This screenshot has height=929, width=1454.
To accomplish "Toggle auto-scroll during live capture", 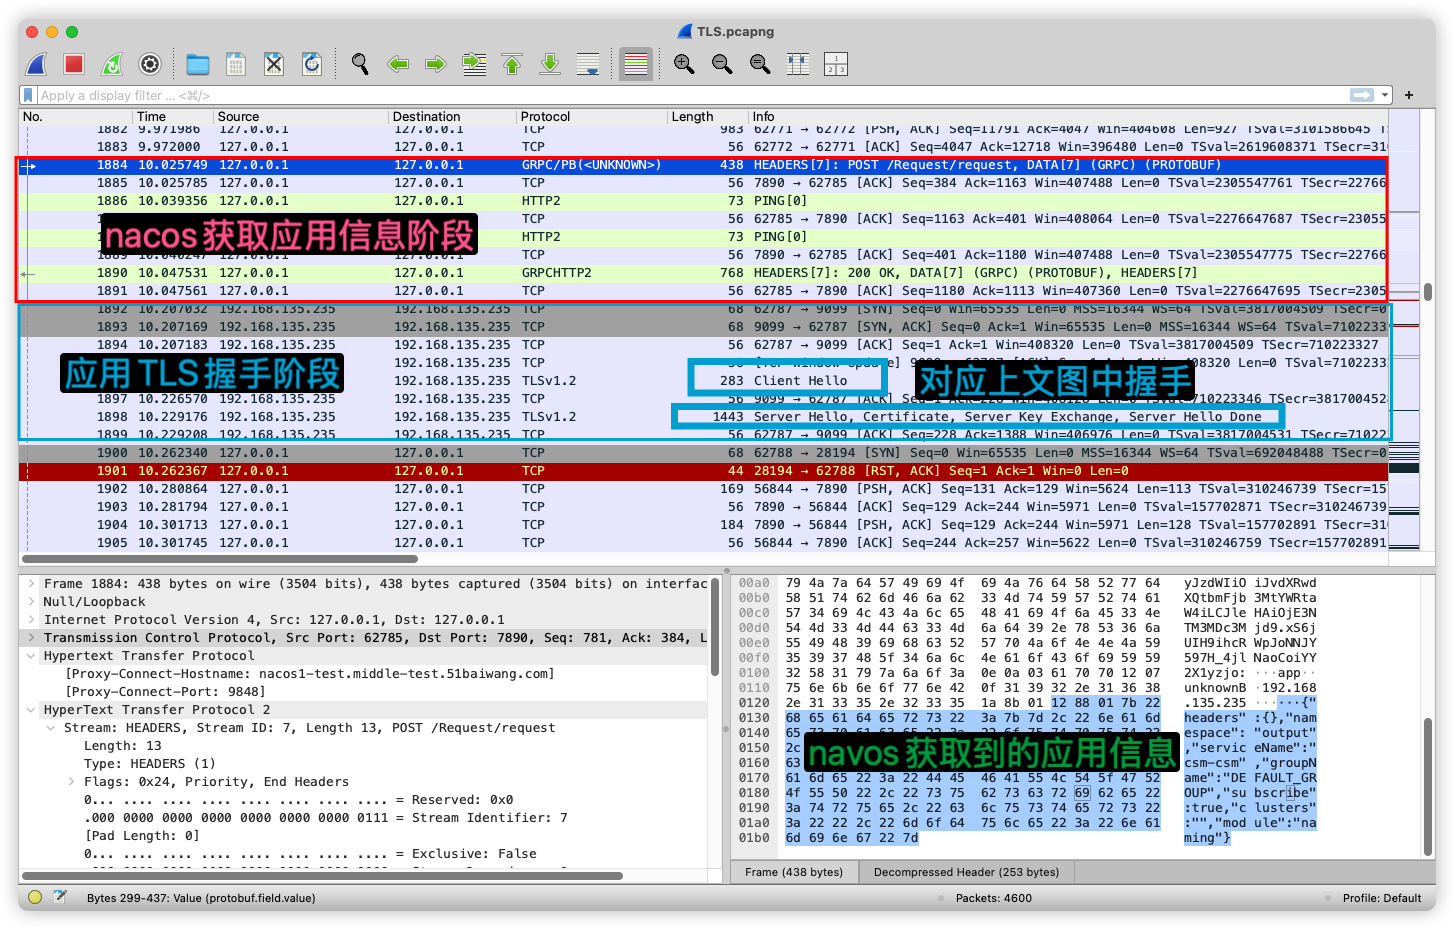I will (588, 65).
